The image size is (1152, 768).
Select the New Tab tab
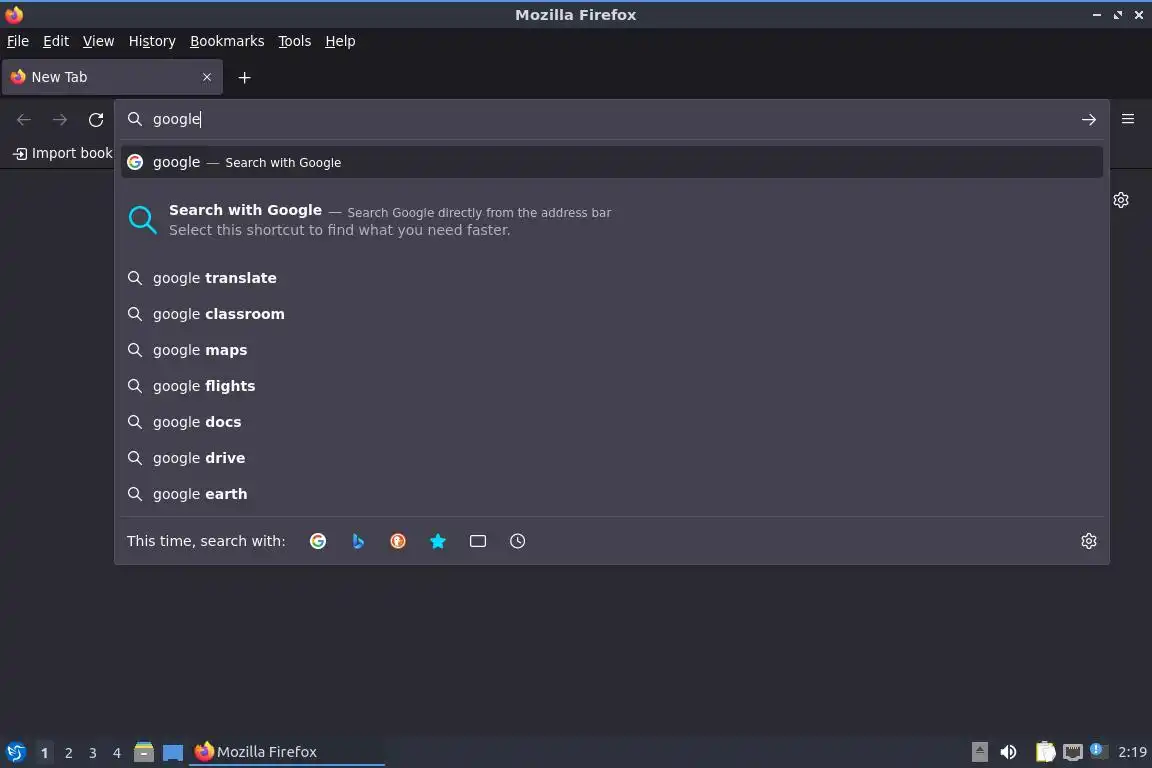[x=112, y=77]
